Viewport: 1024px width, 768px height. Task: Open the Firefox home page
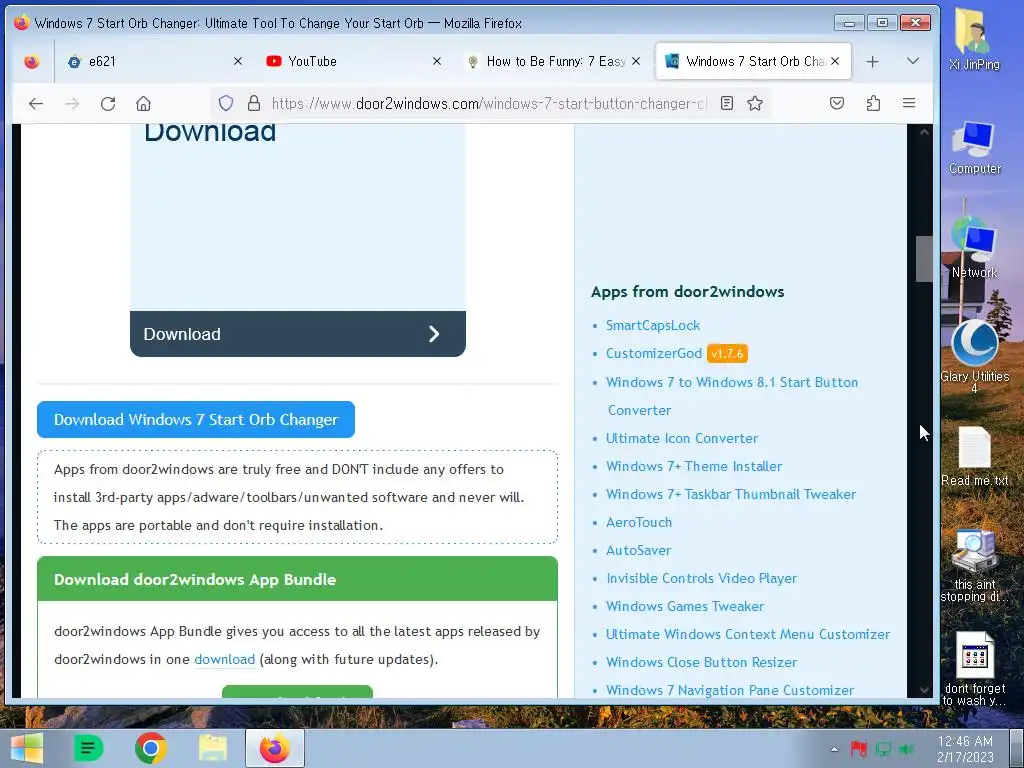pyautogui.click(x=144, y=103)
